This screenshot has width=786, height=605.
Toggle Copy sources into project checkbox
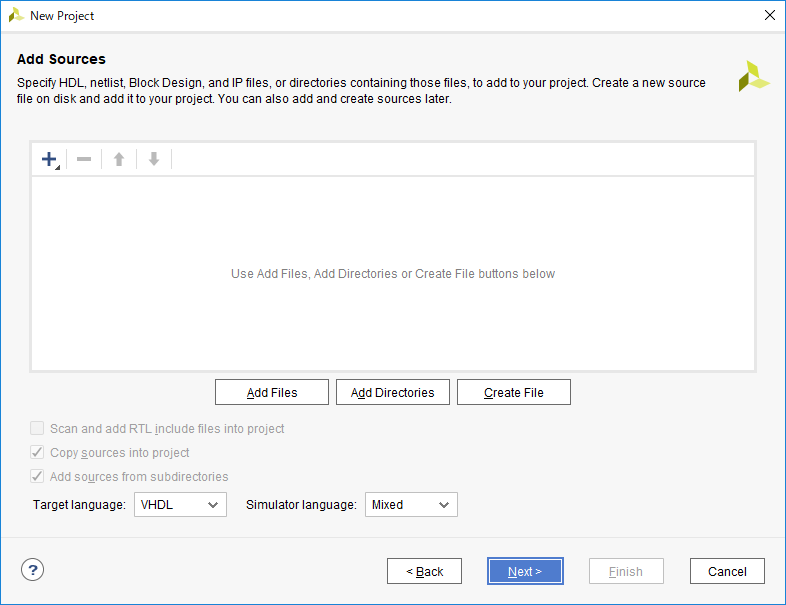[x=38, y=452]
